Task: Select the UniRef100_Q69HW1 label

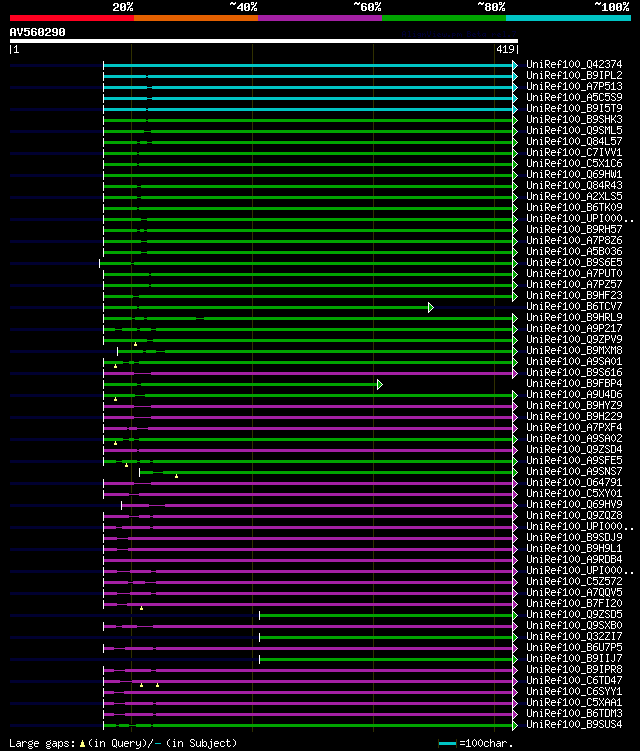Action: pos(574,174)
